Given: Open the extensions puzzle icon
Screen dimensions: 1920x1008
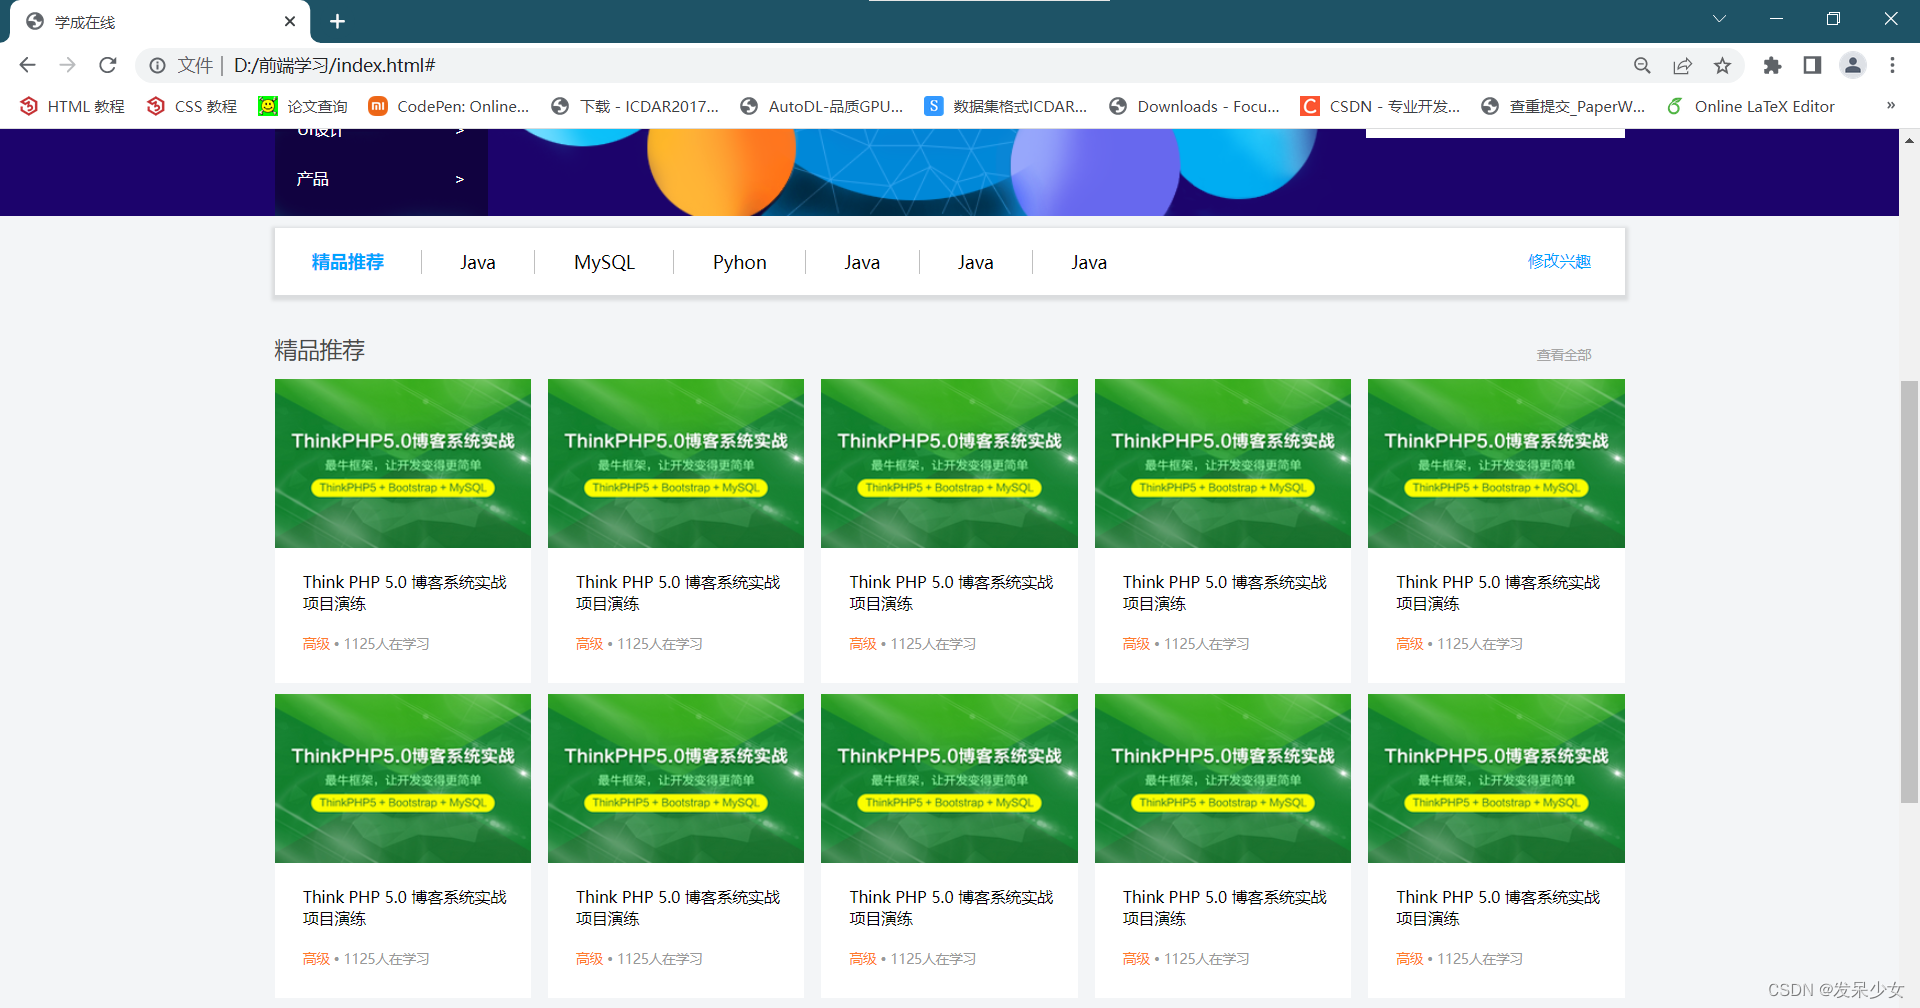Looking at the screenshot, I should pos(1772,65).
